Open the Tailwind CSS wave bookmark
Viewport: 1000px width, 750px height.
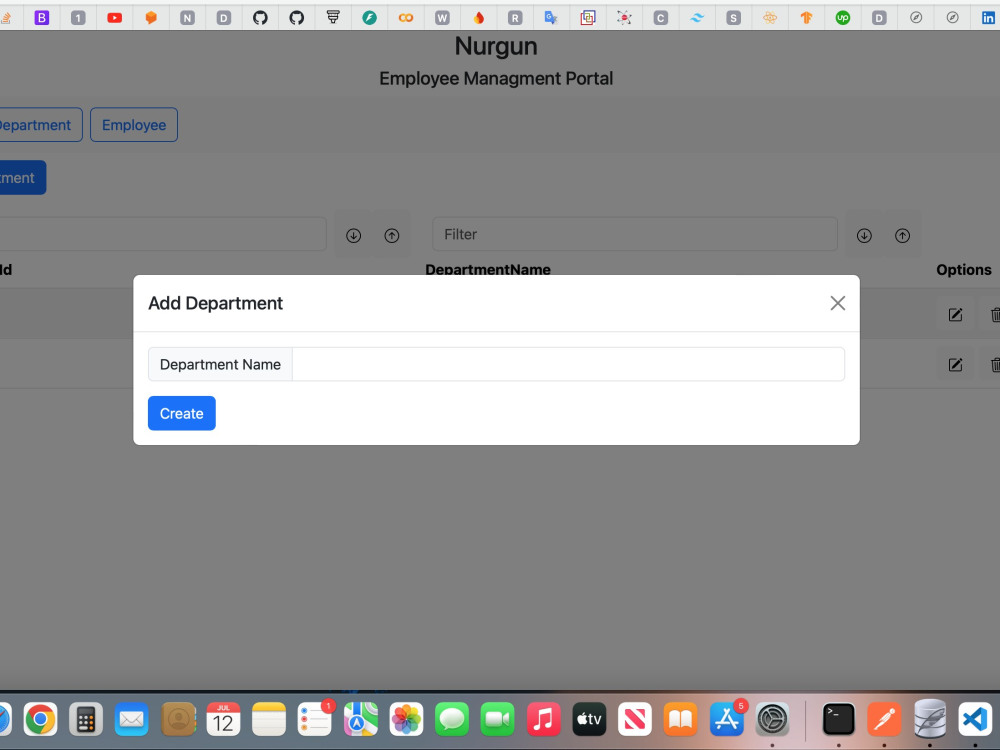(x=697, y=18)
